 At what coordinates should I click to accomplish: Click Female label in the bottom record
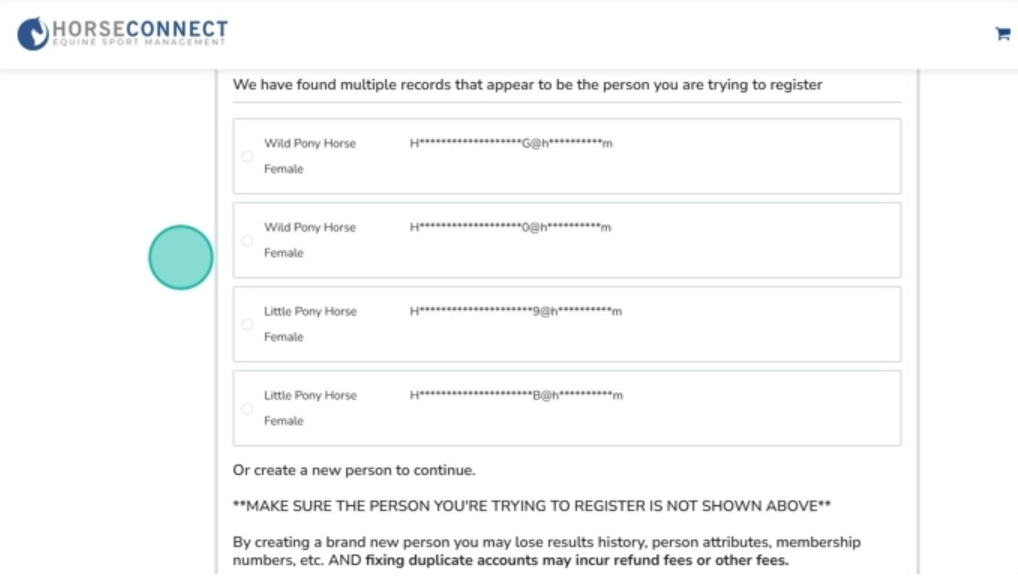284,421
